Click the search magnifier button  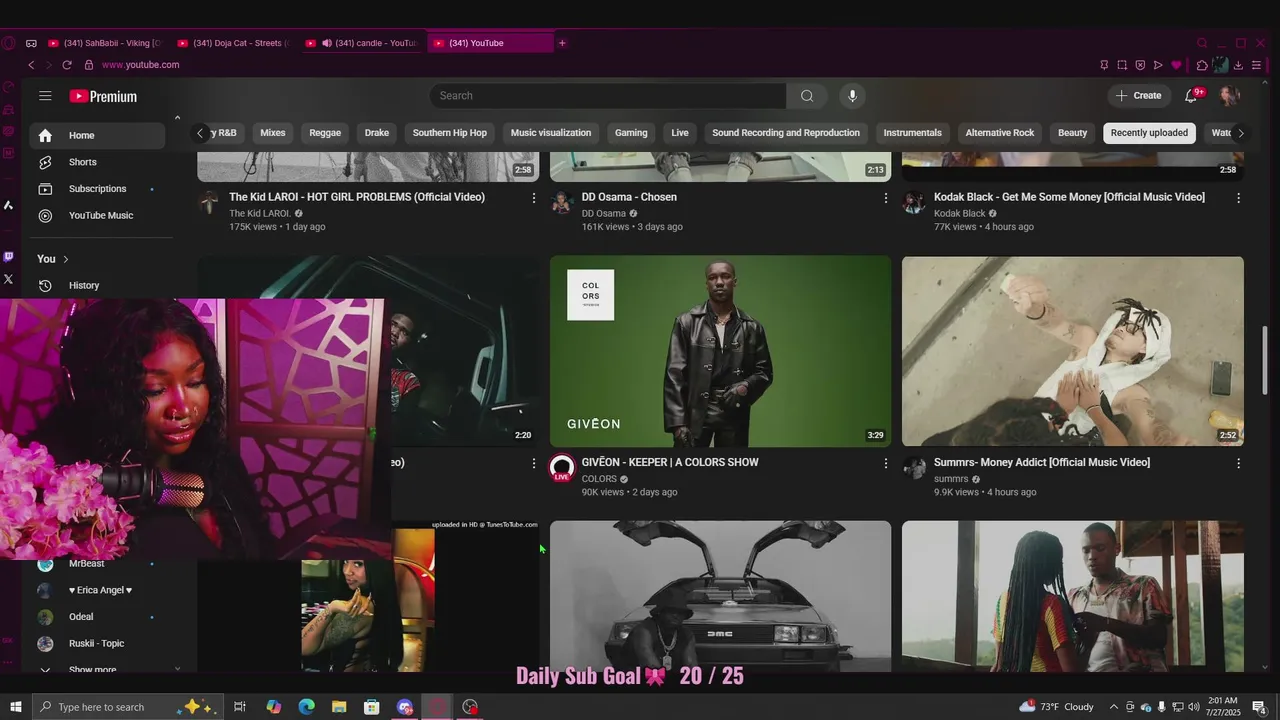coord(807,96)
